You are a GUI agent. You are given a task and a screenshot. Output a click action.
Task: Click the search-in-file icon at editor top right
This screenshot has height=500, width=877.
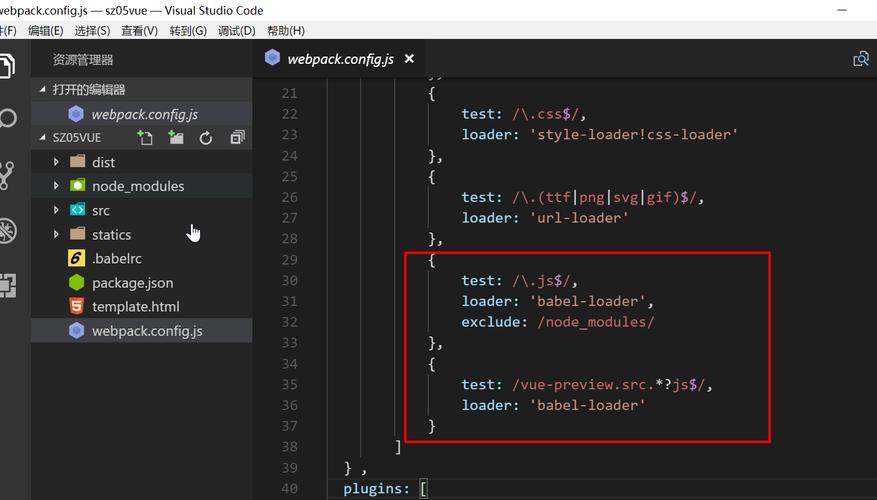coord(861,59)
